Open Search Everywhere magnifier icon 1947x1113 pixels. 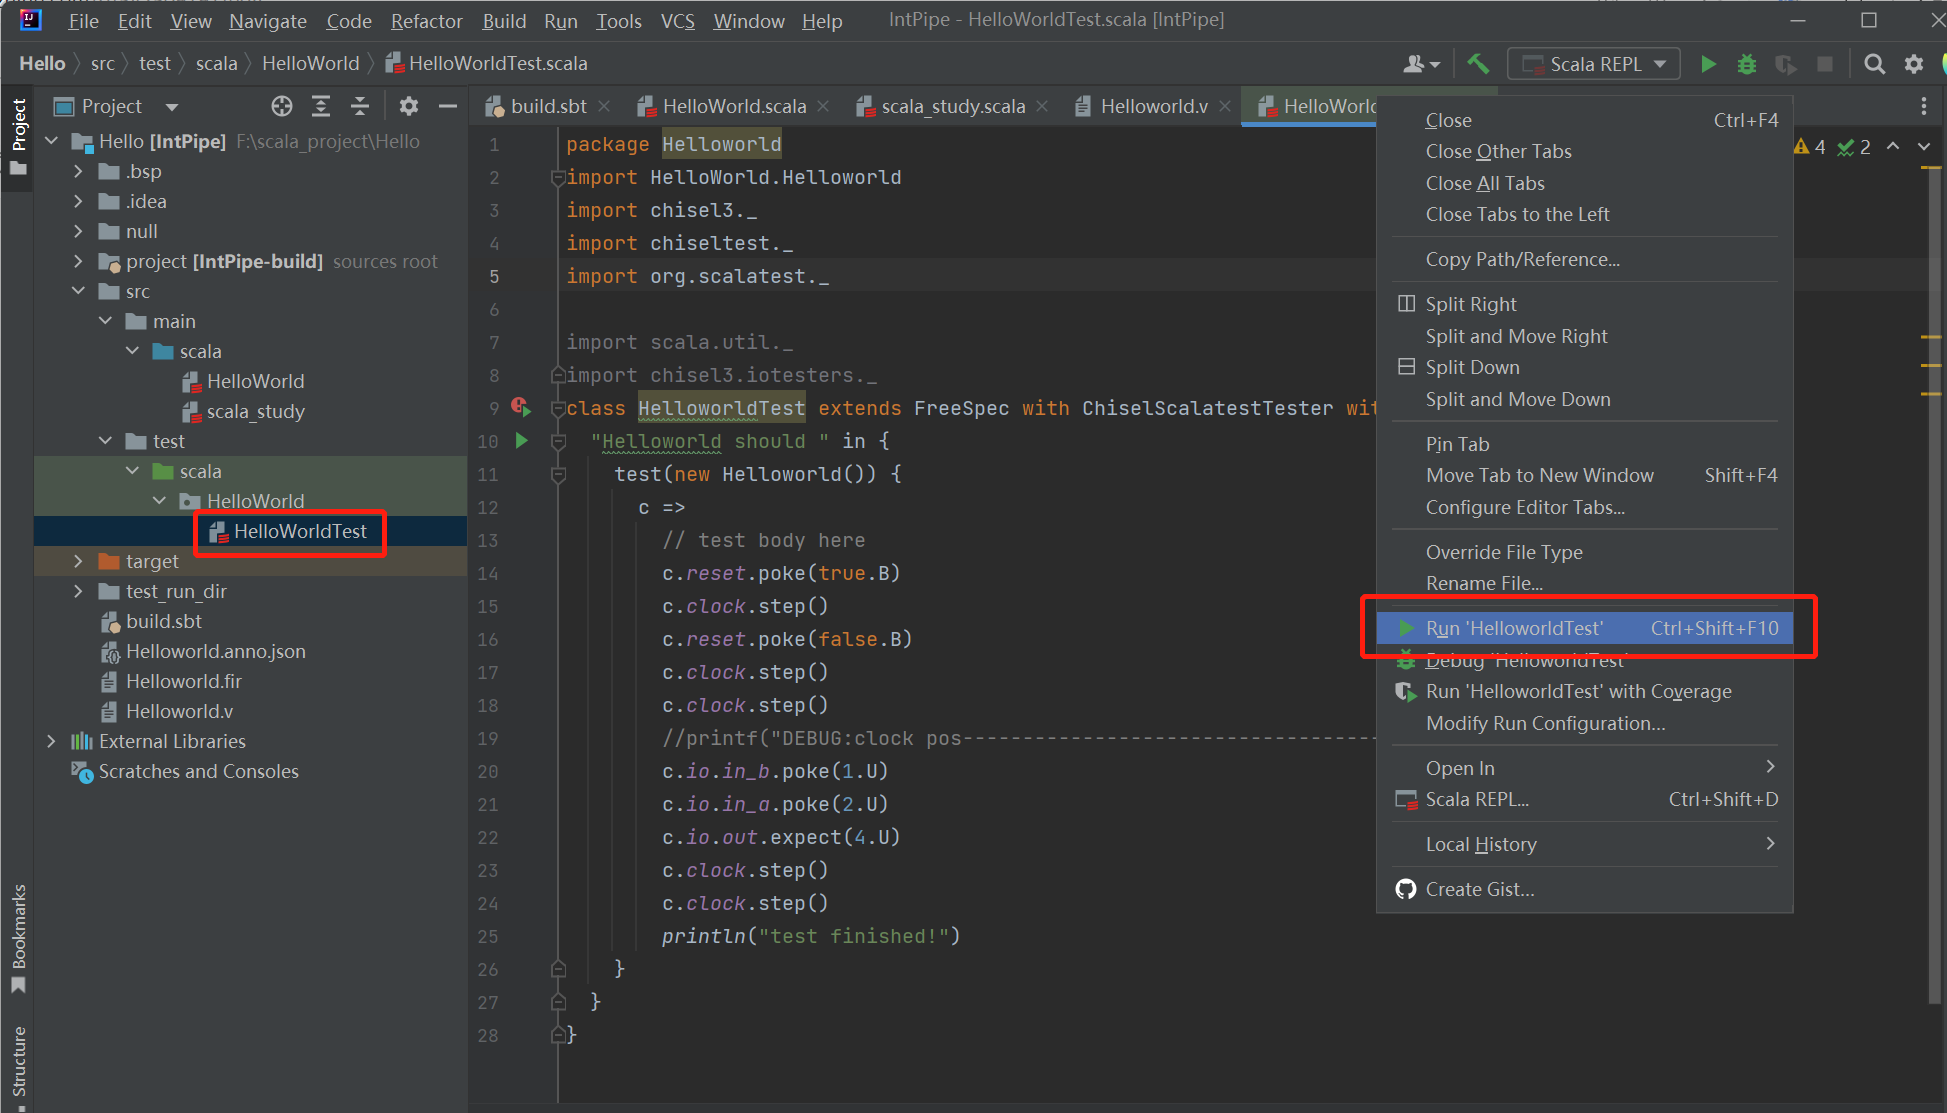coord(1874,64)
